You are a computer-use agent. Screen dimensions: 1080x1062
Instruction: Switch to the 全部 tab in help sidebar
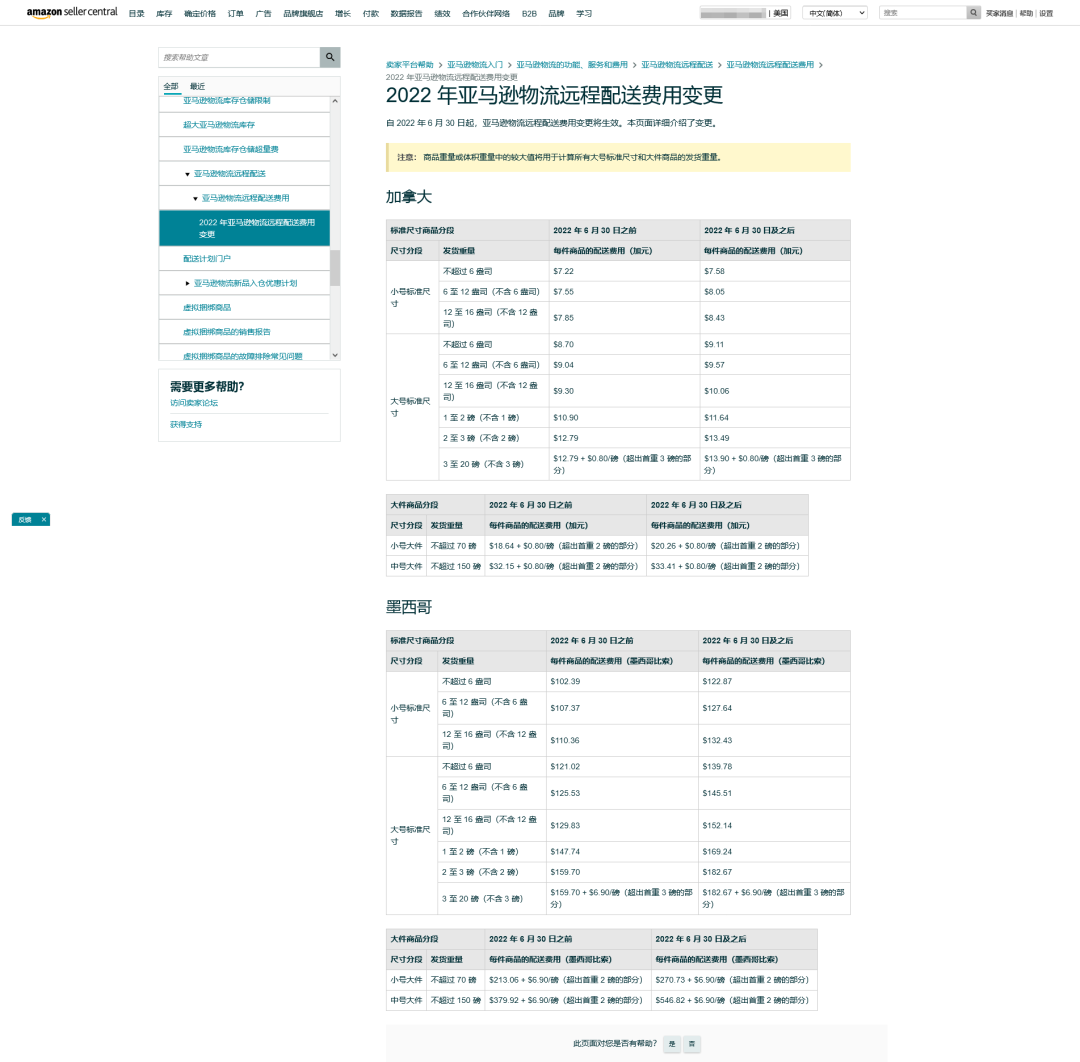point(171,86)
